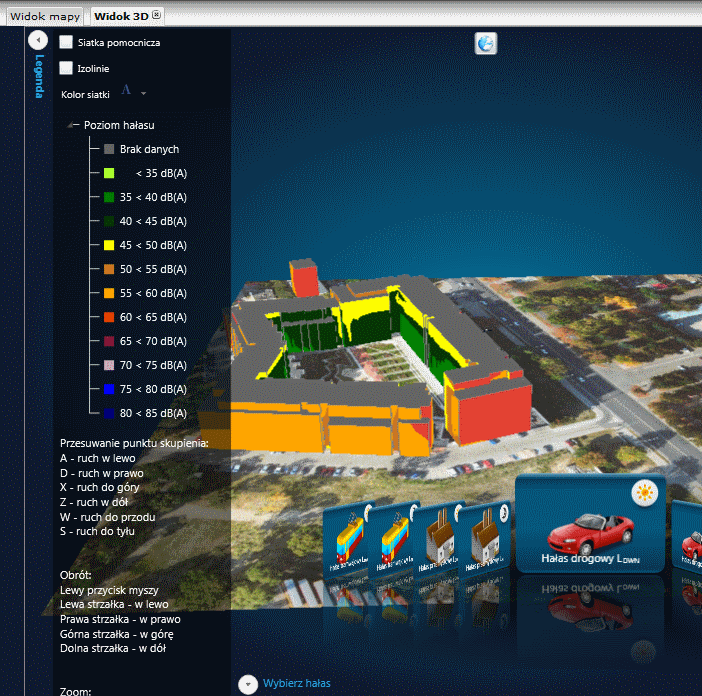702x696 pixels.
Task: Click the 'D - ruch w prawo' instruction
Action: [102, 473]
